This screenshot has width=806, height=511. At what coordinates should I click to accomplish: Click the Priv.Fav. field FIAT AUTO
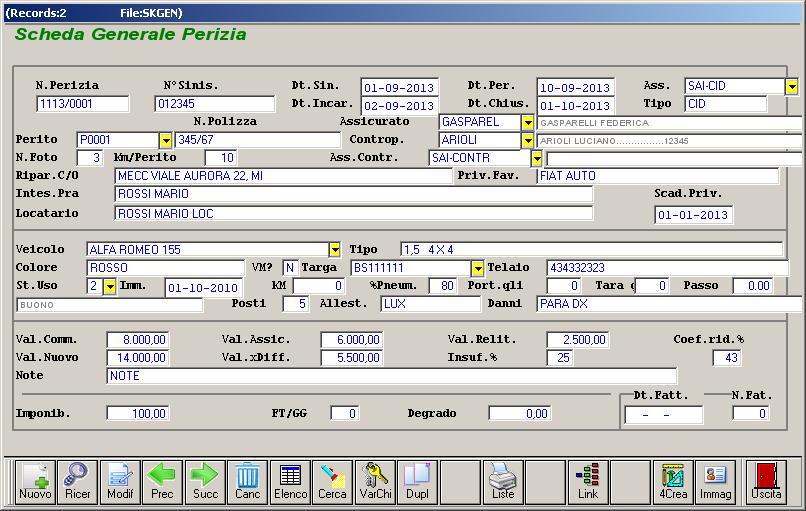pyautogui.click(x=657, y=176)
